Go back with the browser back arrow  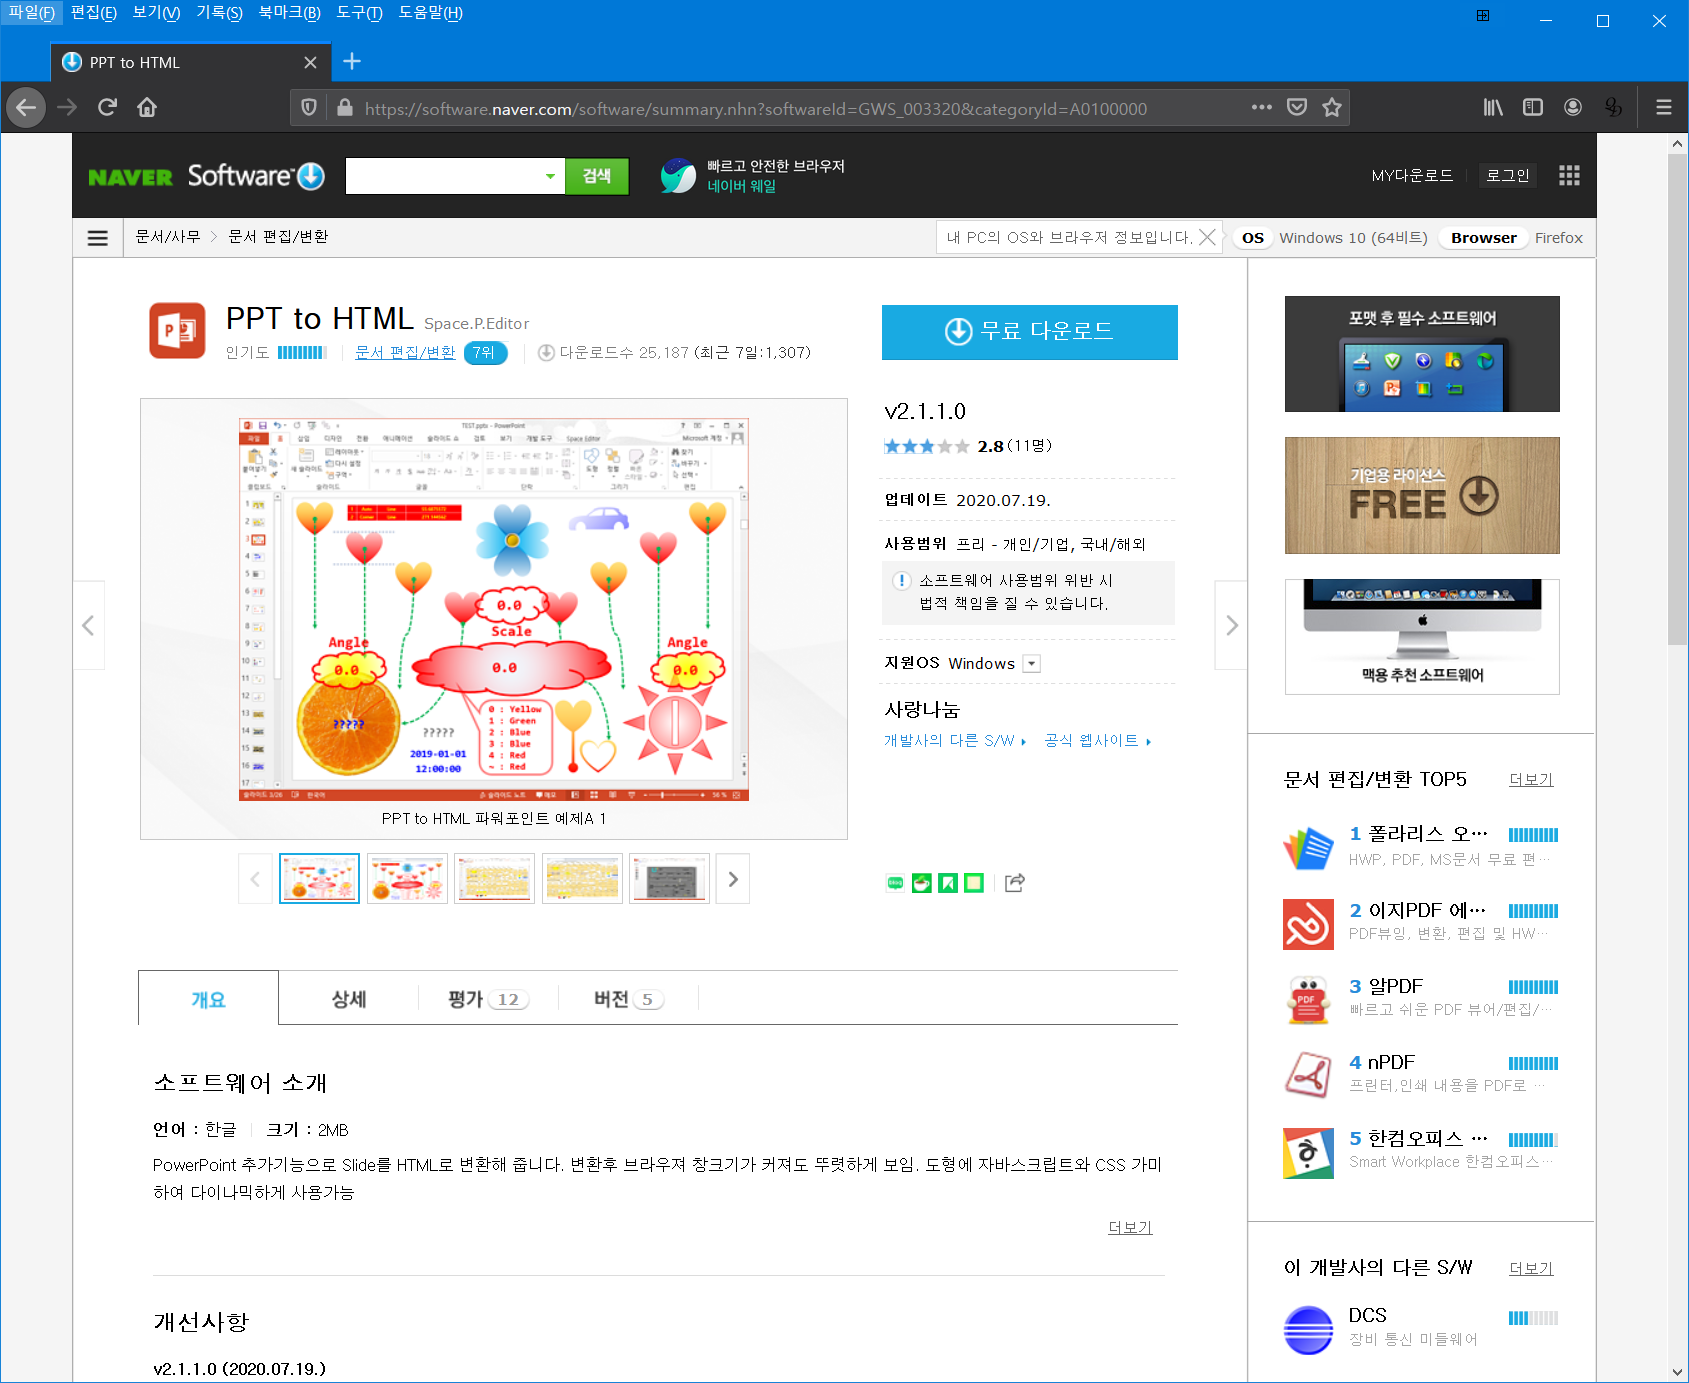click(26, 107)
